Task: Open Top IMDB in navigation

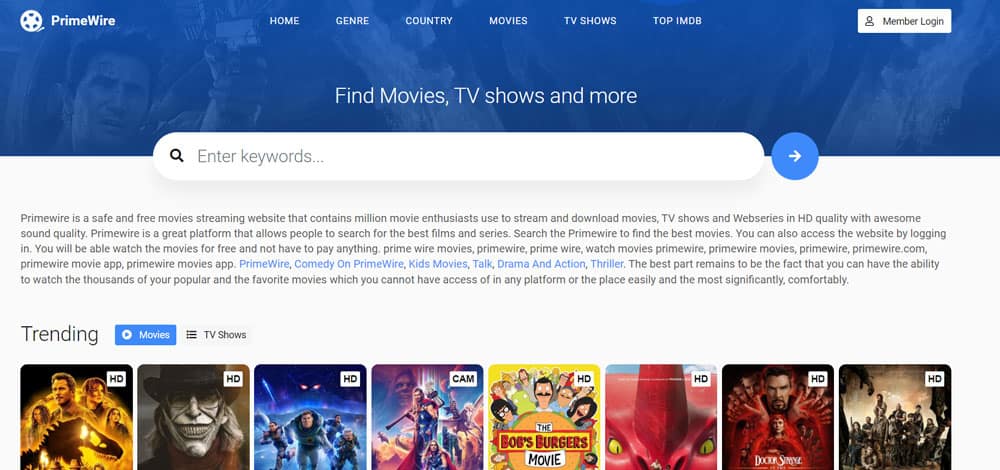Action: tap(677, 20)
